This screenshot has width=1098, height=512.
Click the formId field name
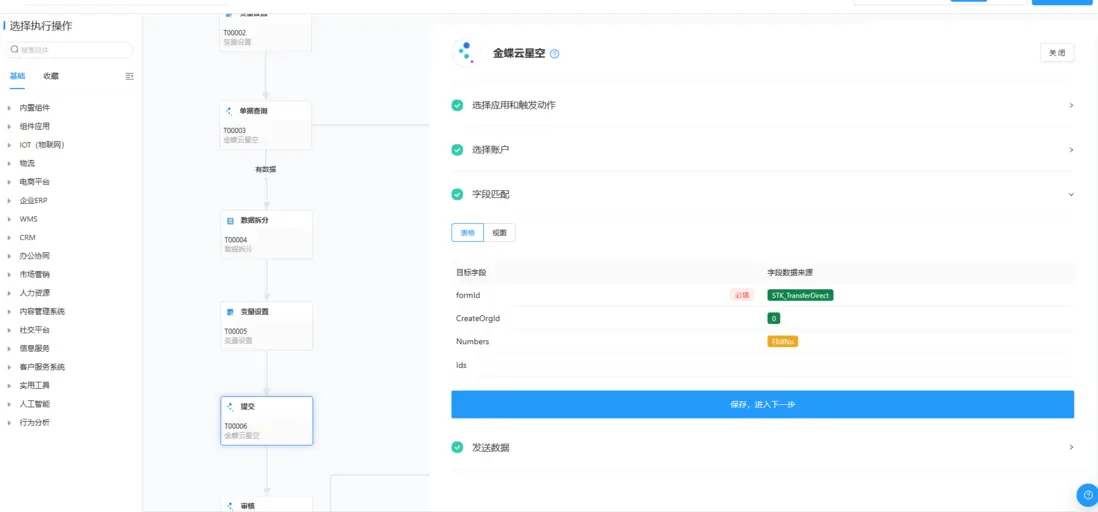point(468,296)
